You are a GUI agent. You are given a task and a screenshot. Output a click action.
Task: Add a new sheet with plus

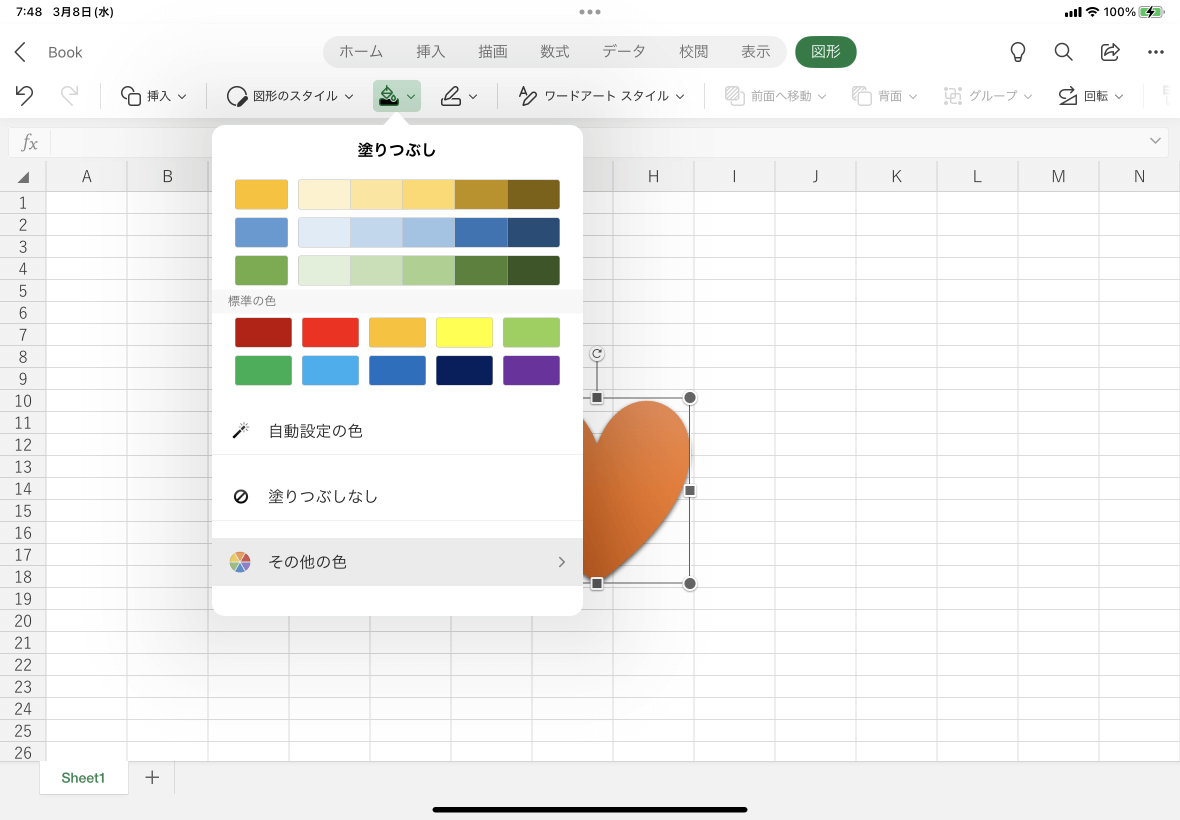pos(152,777)
